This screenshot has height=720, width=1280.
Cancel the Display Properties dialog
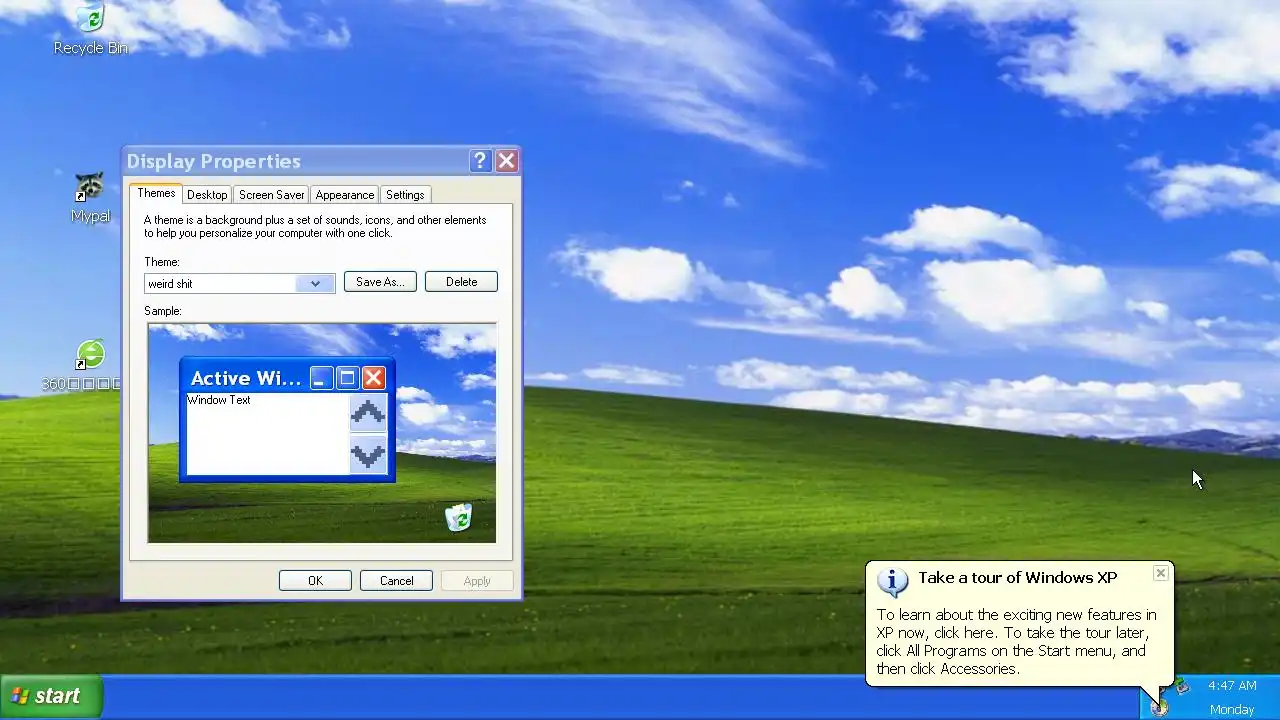pyautogui.click(x=396, y=581)
